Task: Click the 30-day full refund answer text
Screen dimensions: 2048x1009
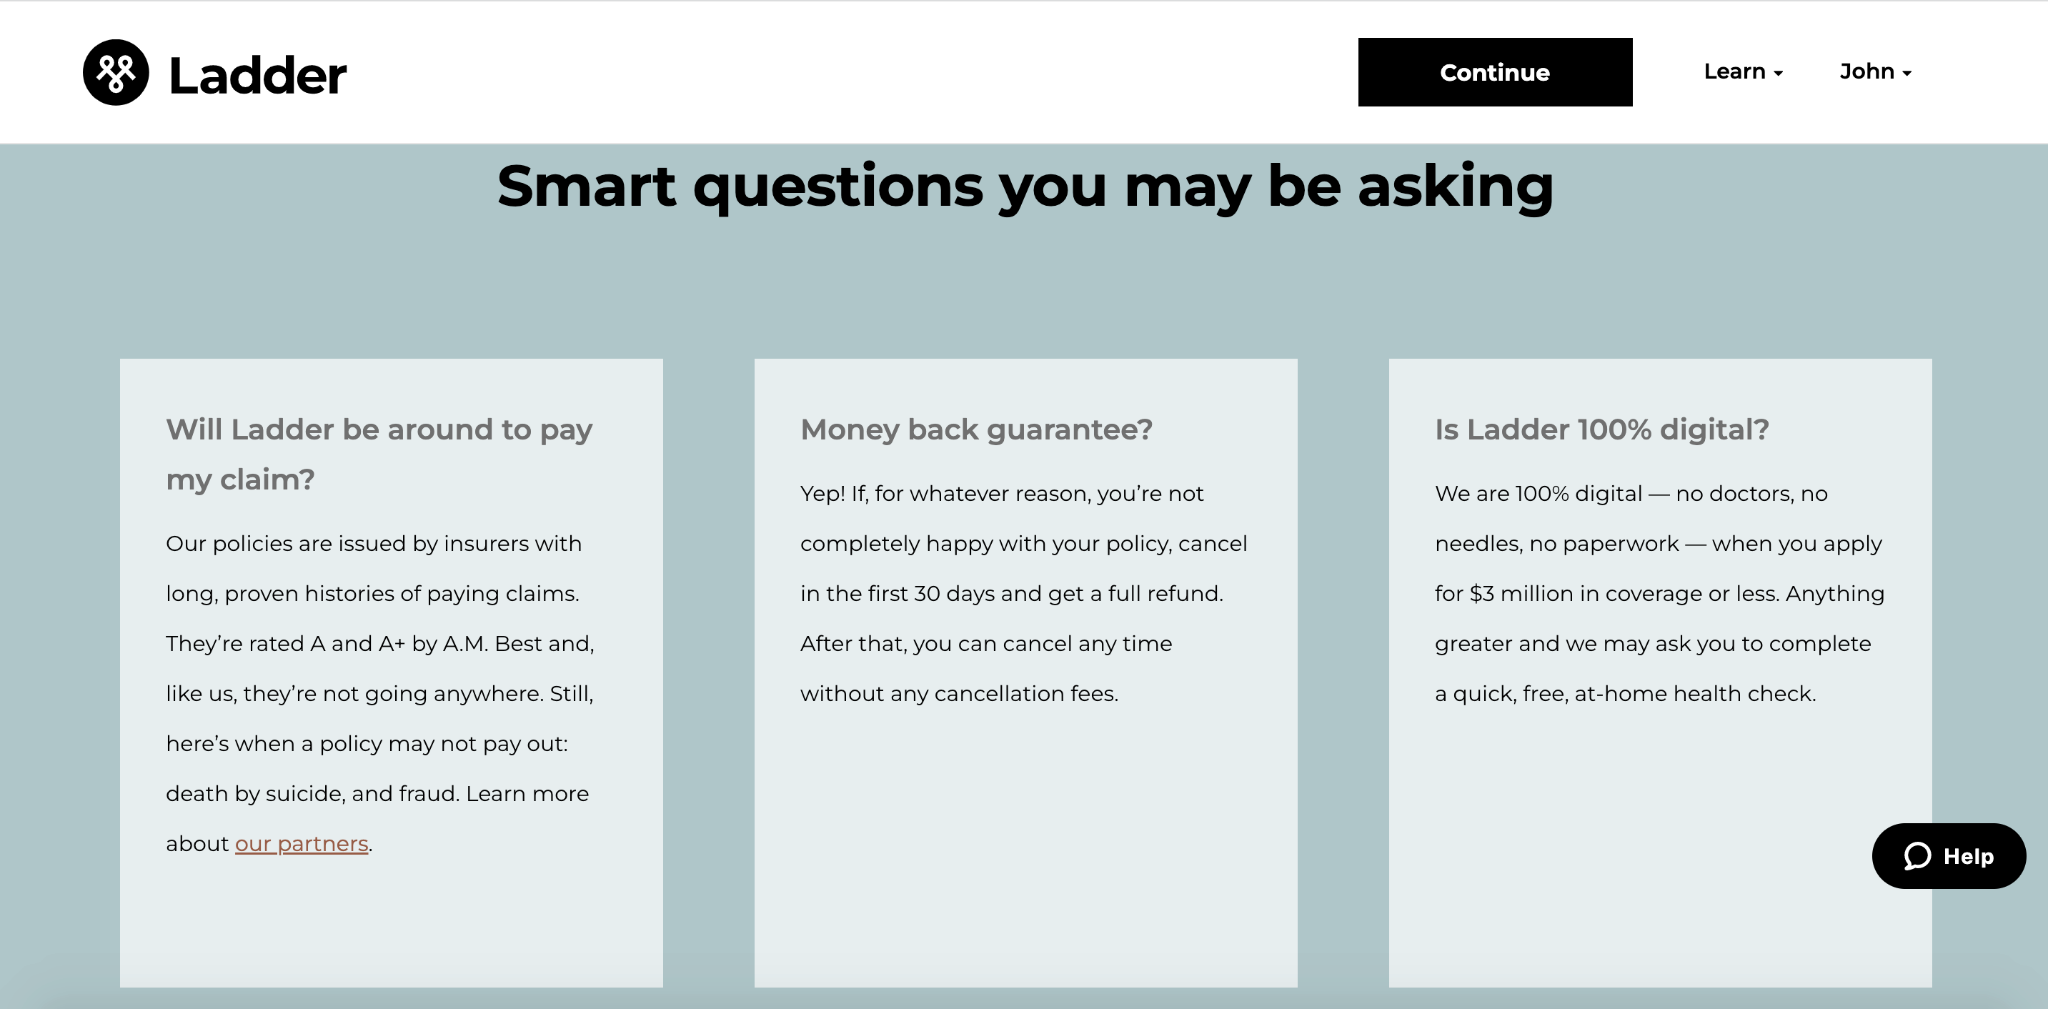Action: [x=1011, y=594]
